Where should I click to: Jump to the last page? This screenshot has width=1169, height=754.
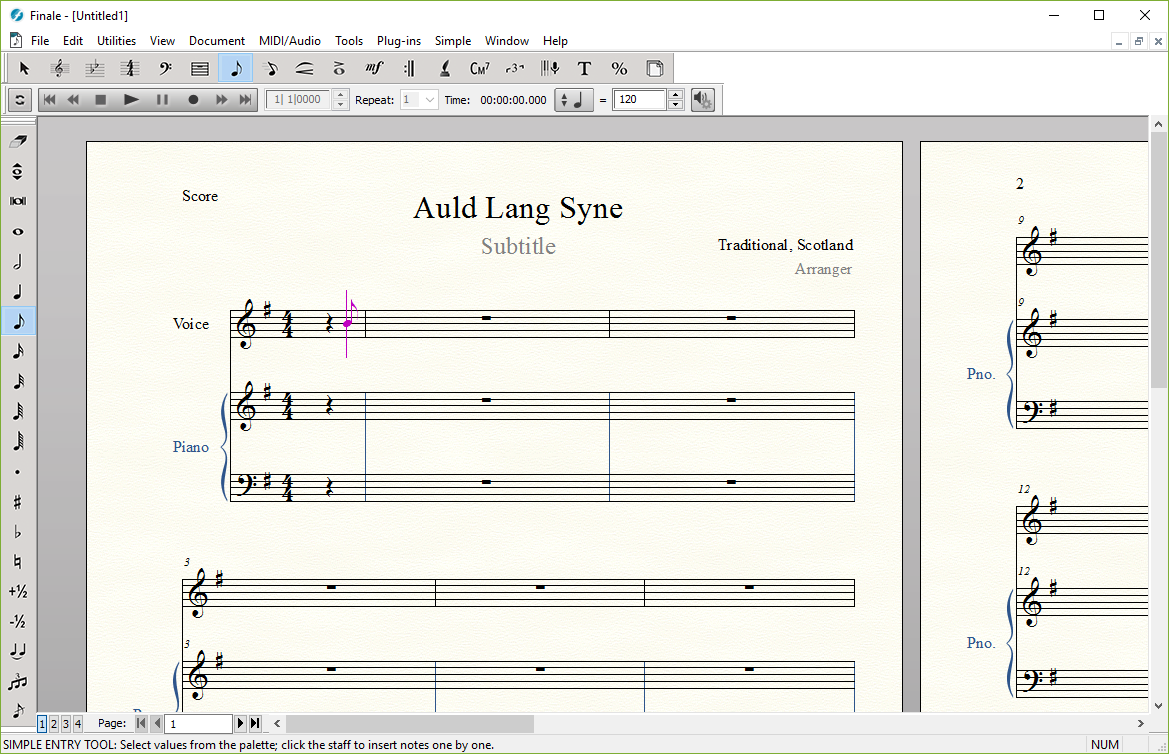click(x=255, y=723)
